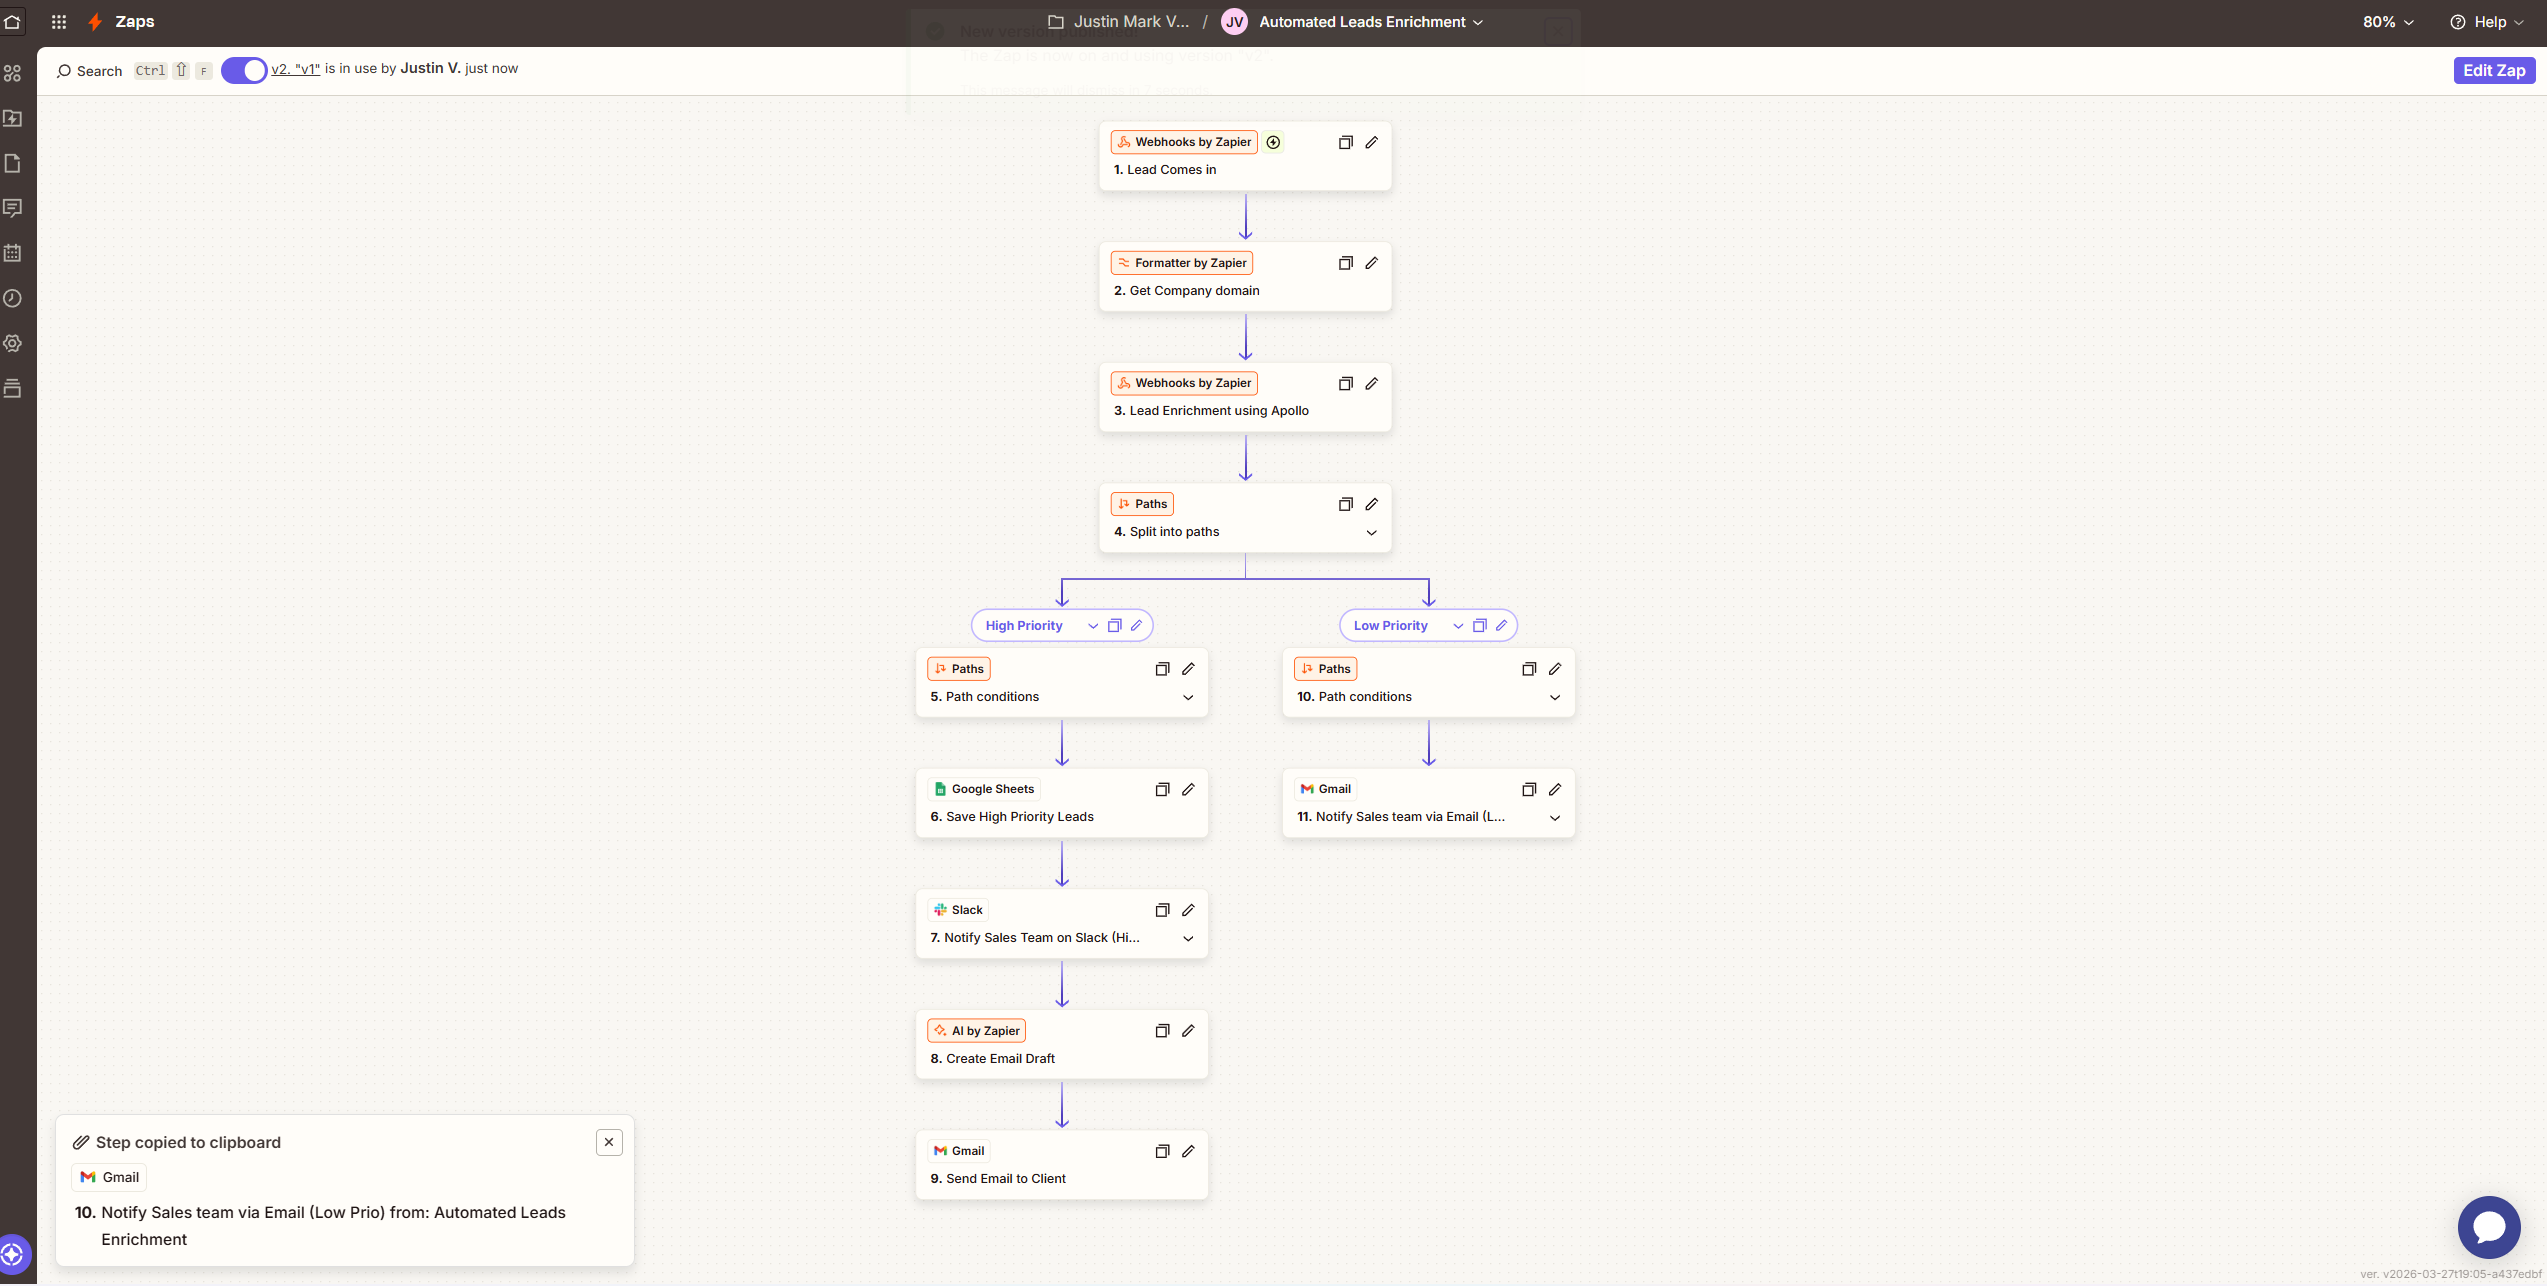Expand the Split into paths step chevron
The width and height of the screenshot is (2547, 1286).
[x=1371, y=532]
